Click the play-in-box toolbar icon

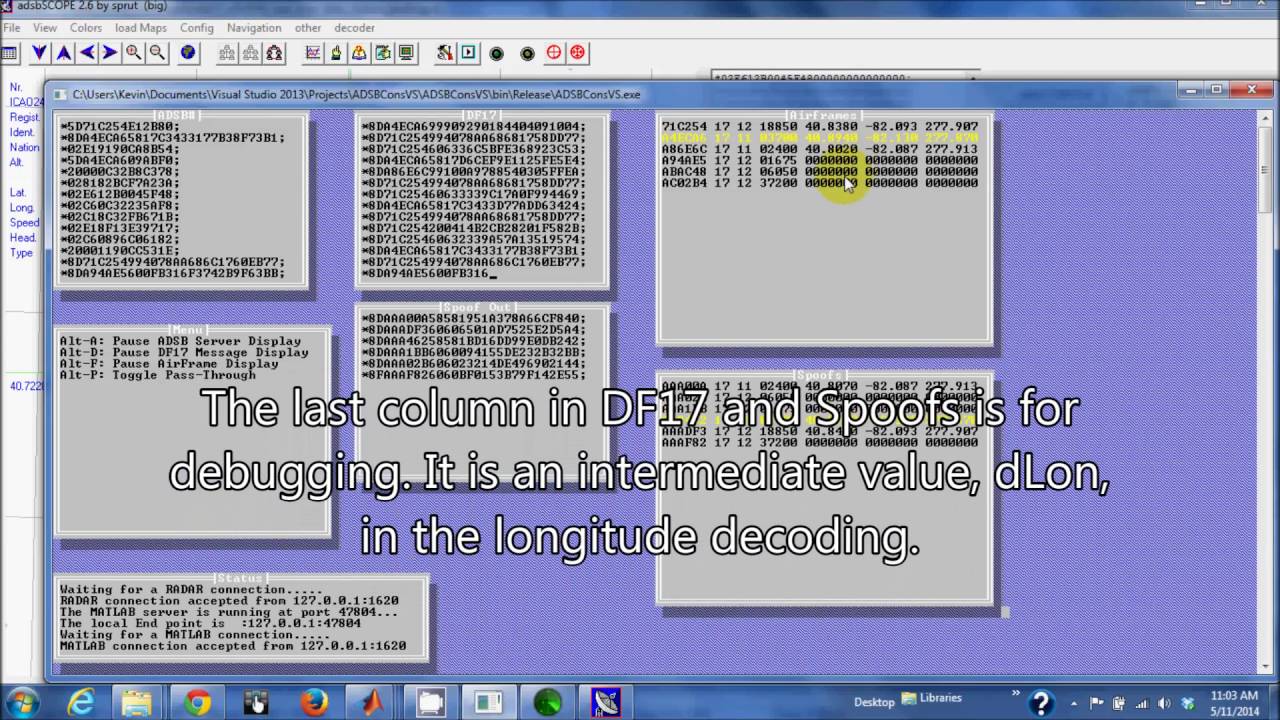pyautogui.click(x=468, y=53)
